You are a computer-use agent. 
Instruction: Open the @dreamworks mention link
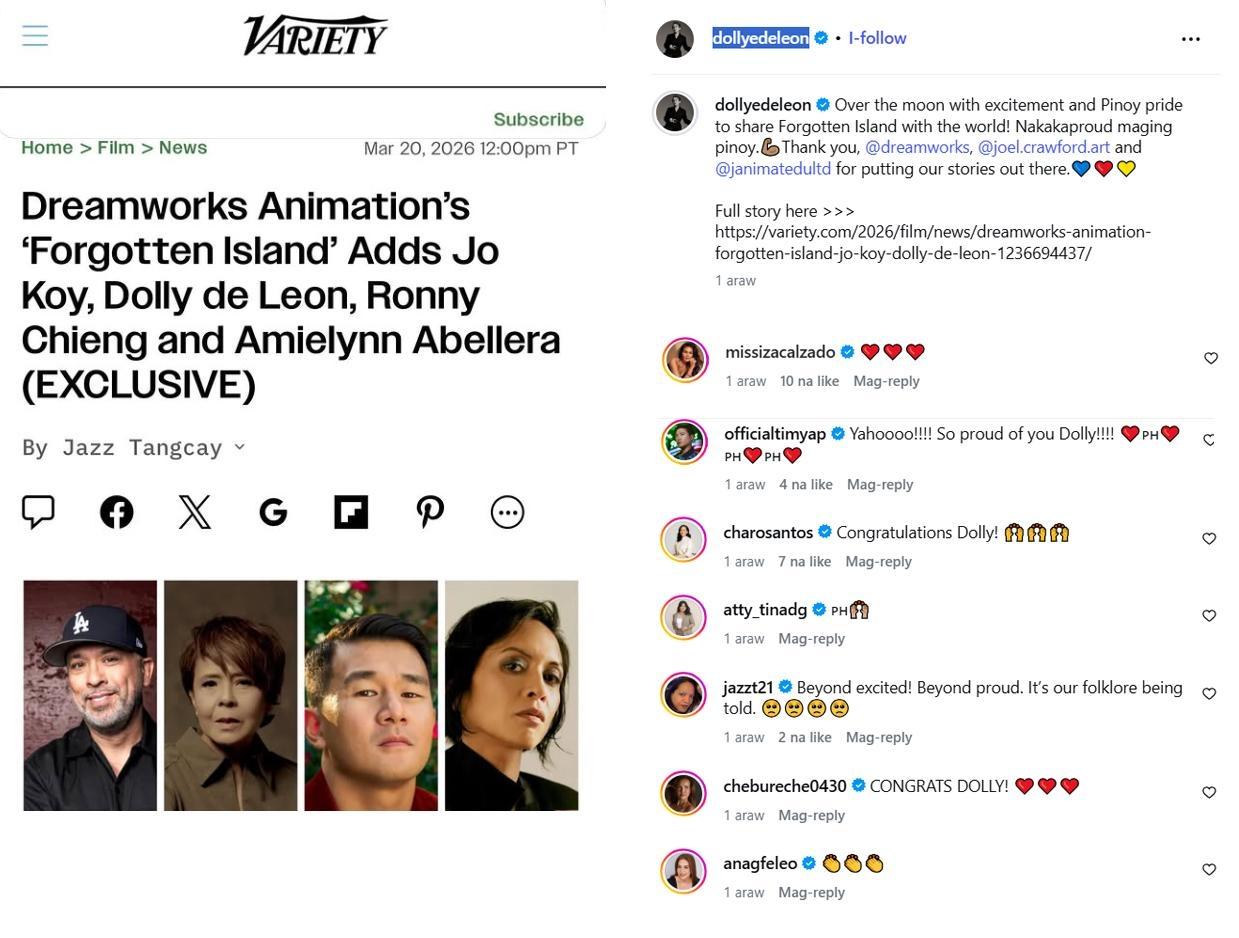(x=917, y=147)
